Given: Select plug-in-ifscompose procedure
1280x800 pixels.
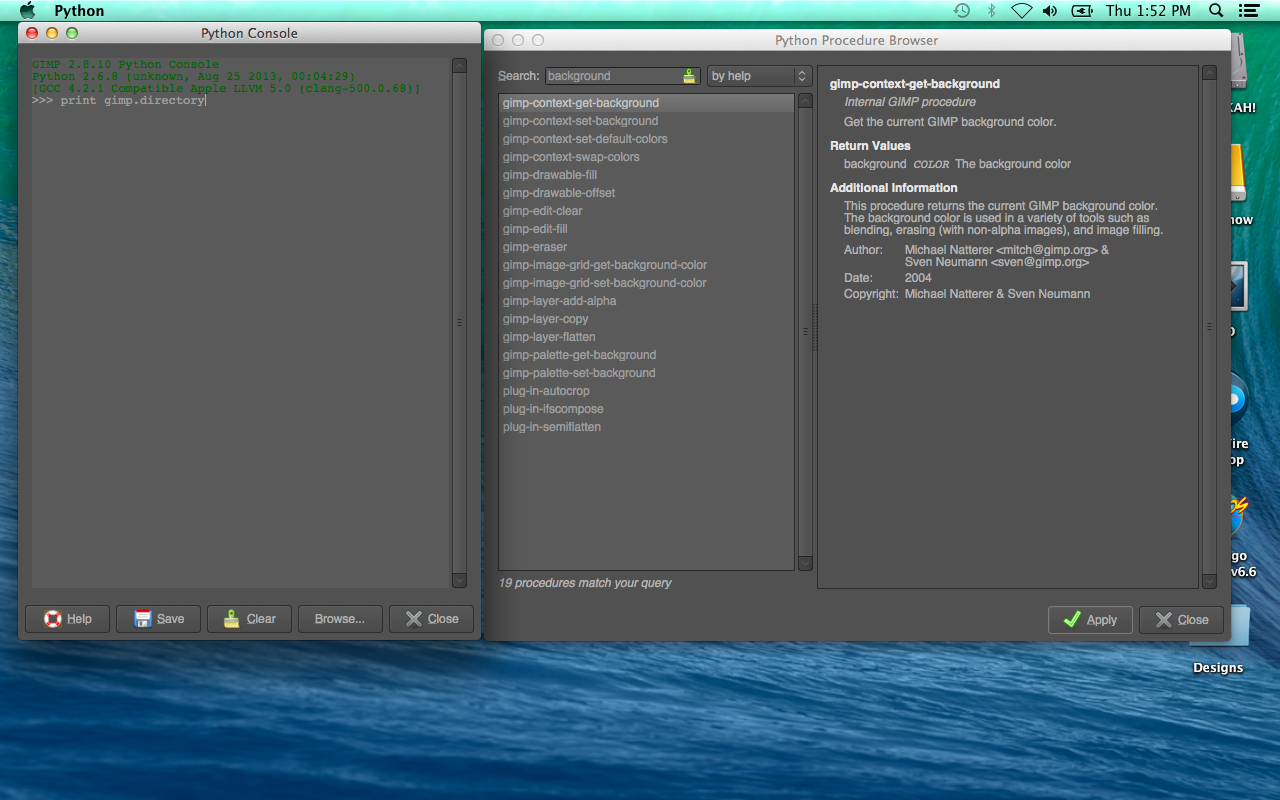Looking at the screenshot, I should (x=646, y=409).
